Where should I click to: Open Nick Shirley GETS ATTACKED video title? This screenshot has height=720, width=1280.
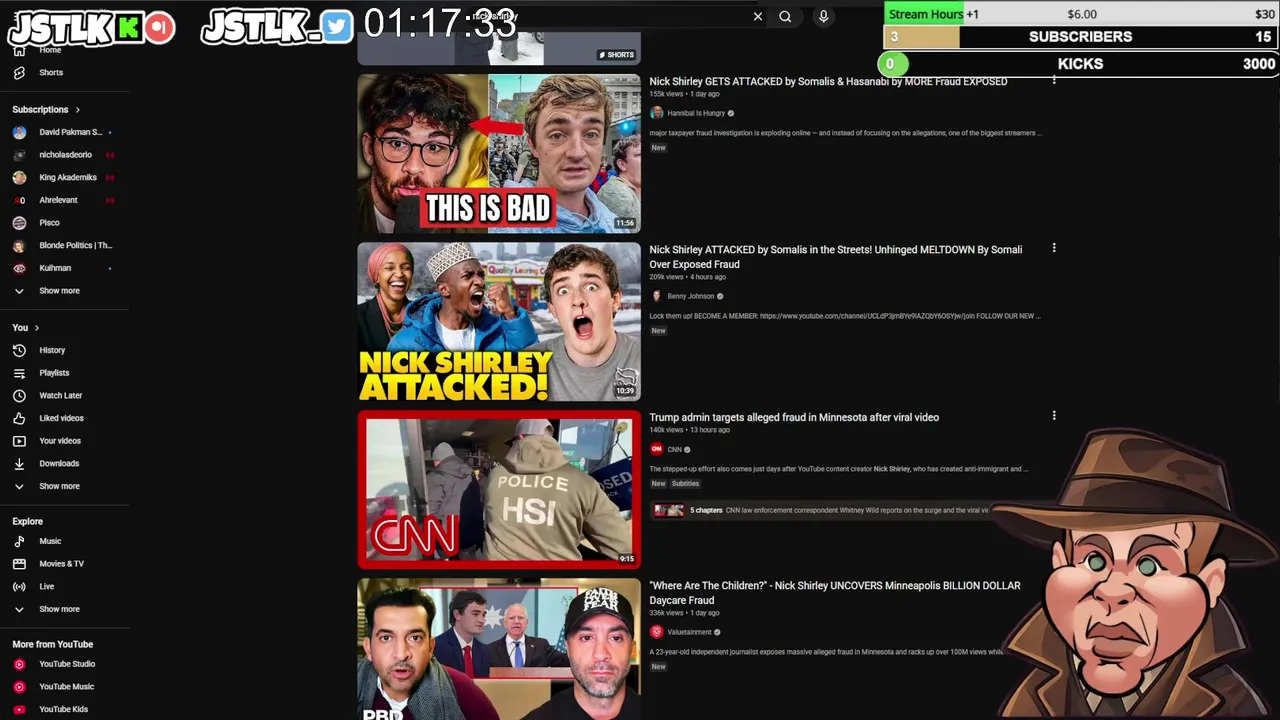[x=828, y=82]
